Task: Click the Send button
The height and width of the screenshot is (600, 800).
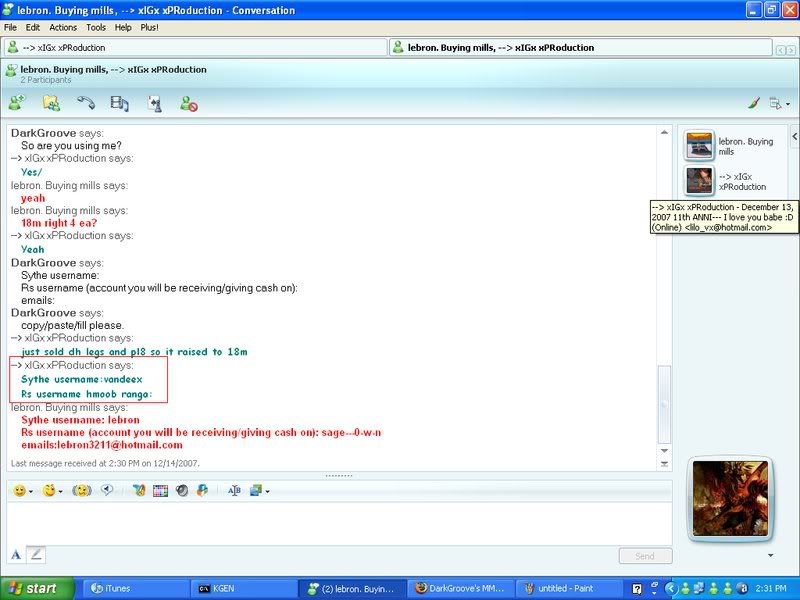Action: click(645, 556)
